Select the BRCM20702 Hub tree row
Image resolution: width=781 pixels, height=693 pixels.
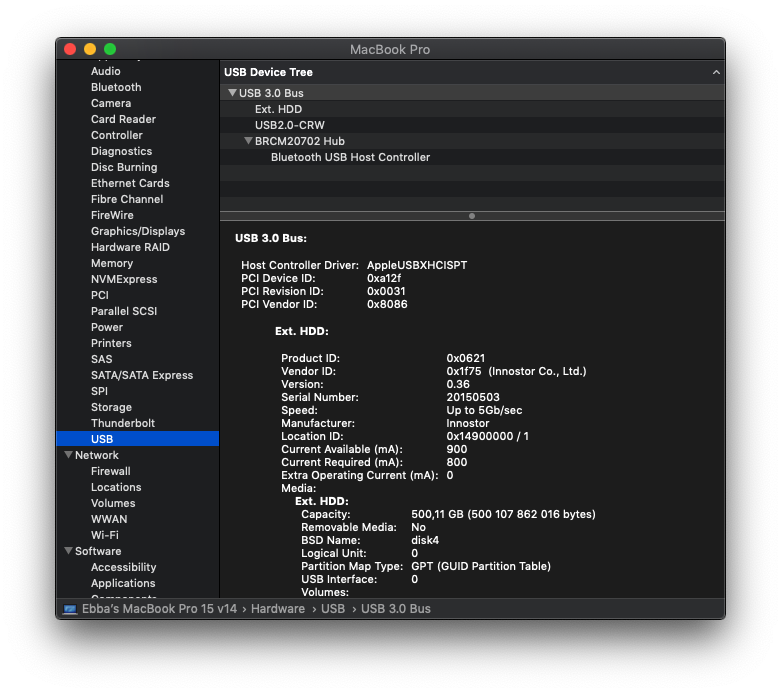(x=472, y=141)
